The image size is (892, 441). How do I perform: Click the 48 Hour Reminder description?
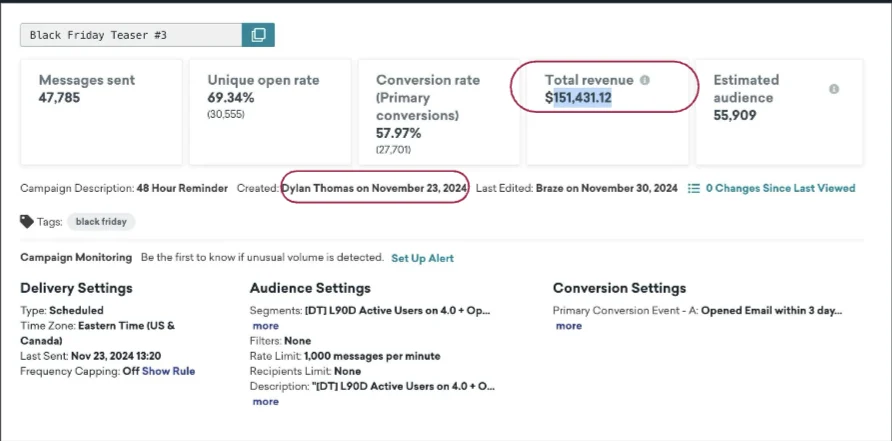click(x=182, y=188)
